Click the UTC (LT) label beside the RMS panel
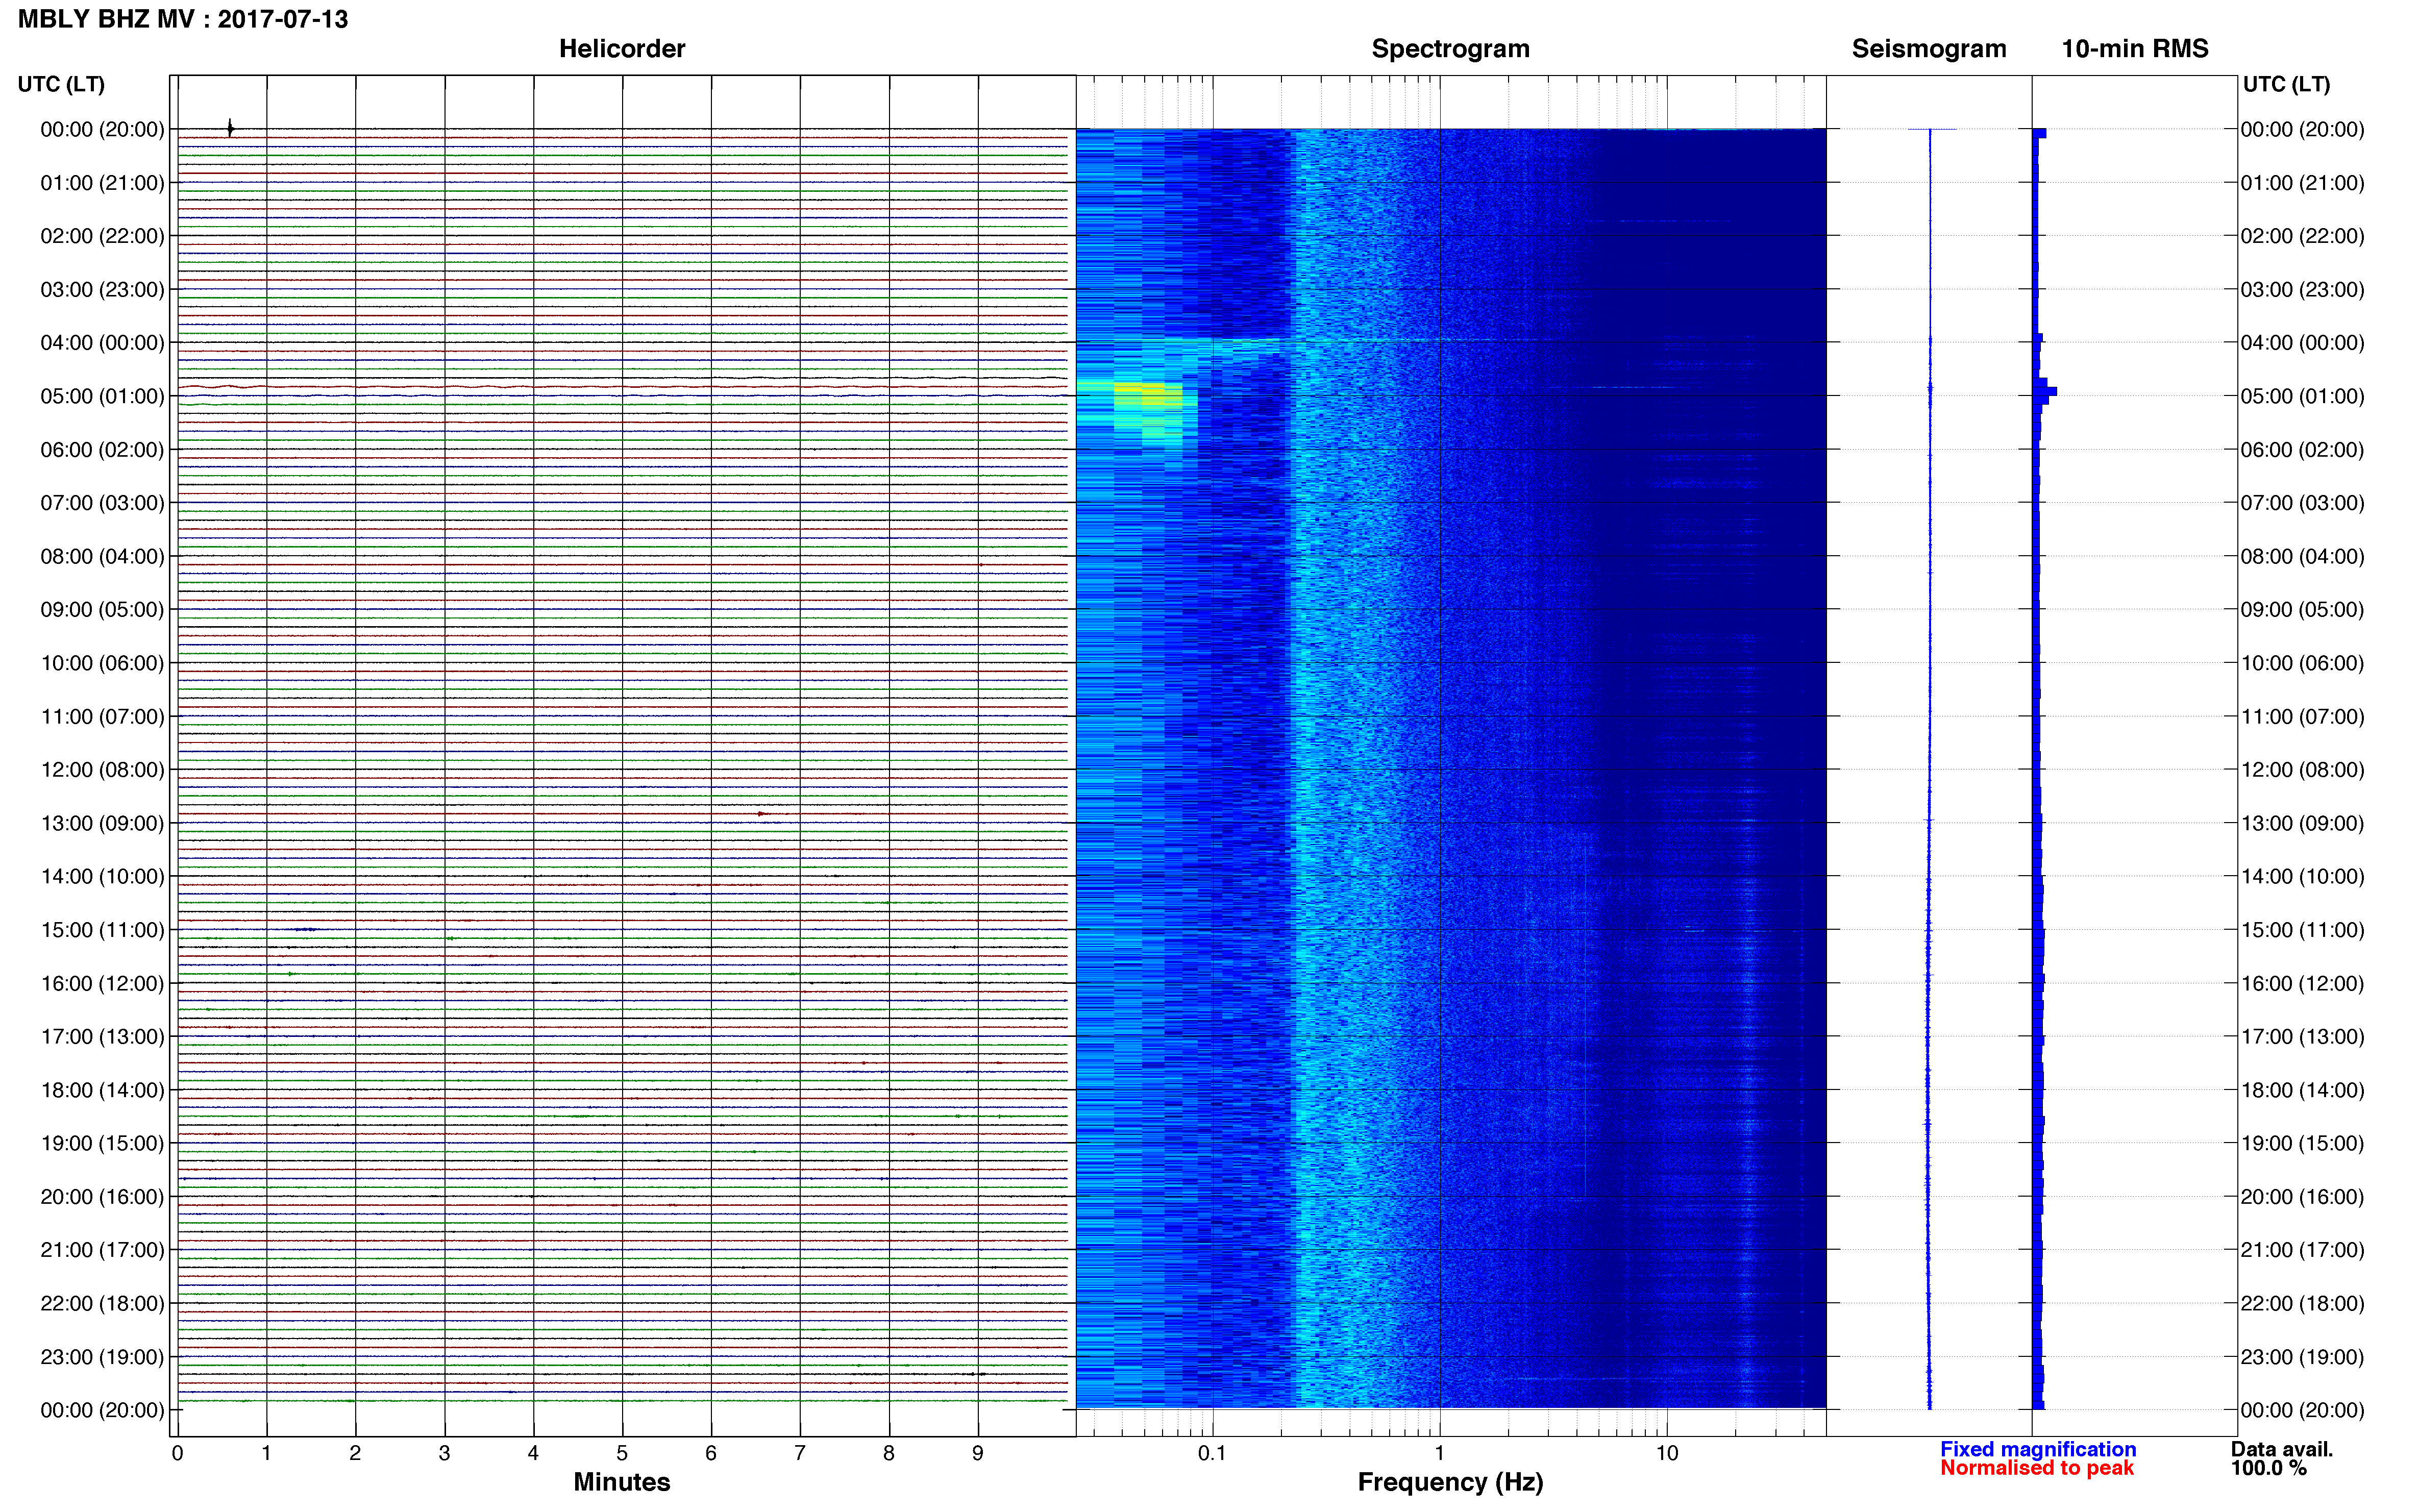The height and width of the screenshot is (1512, 2419). [x=2286, y=84]
